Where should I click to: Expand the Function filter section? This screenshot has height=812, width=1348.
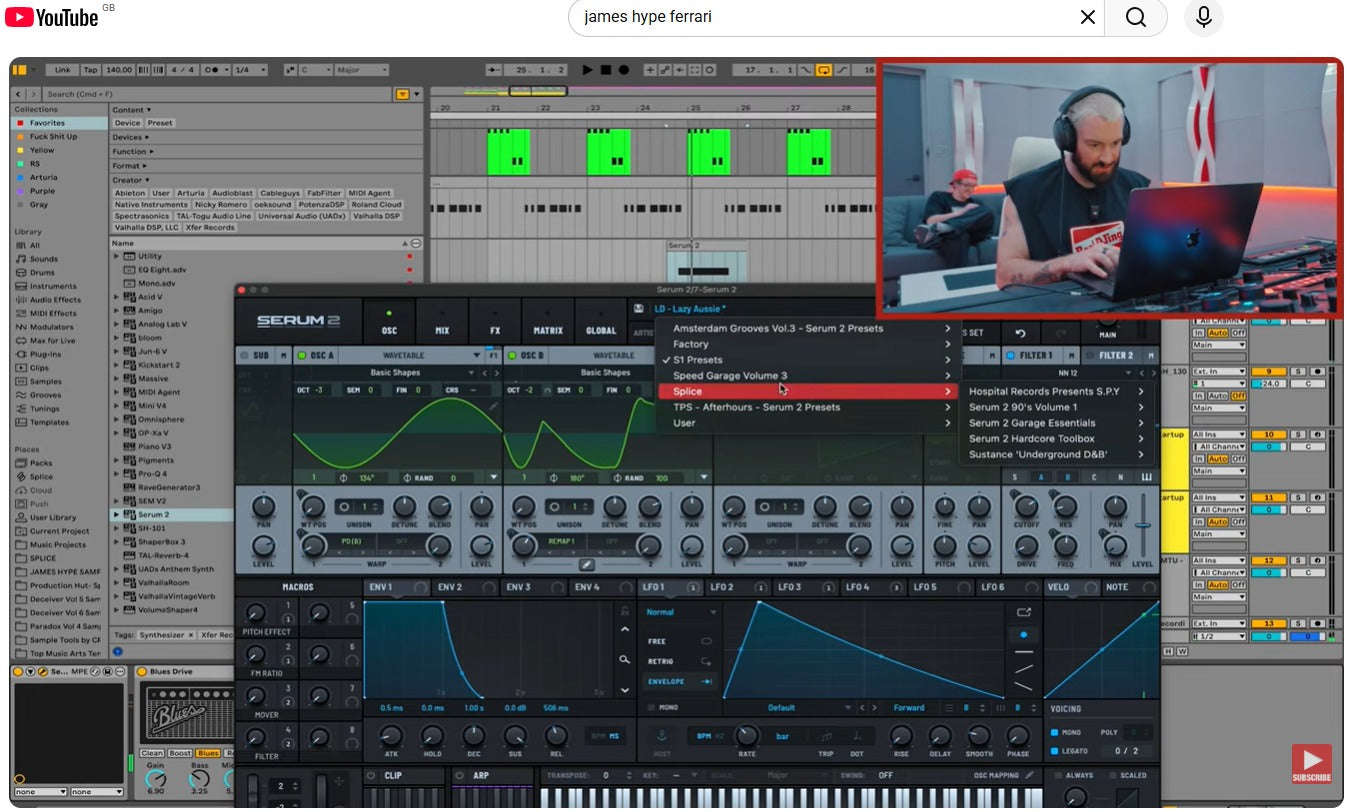tap(132, 151)
